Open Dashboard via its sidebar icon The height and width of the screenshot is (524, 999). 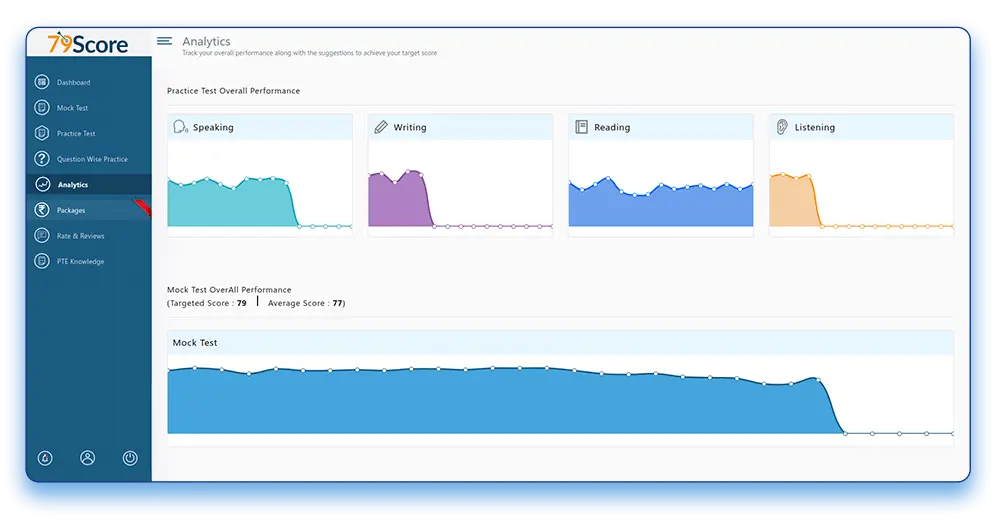click(42, 82)
